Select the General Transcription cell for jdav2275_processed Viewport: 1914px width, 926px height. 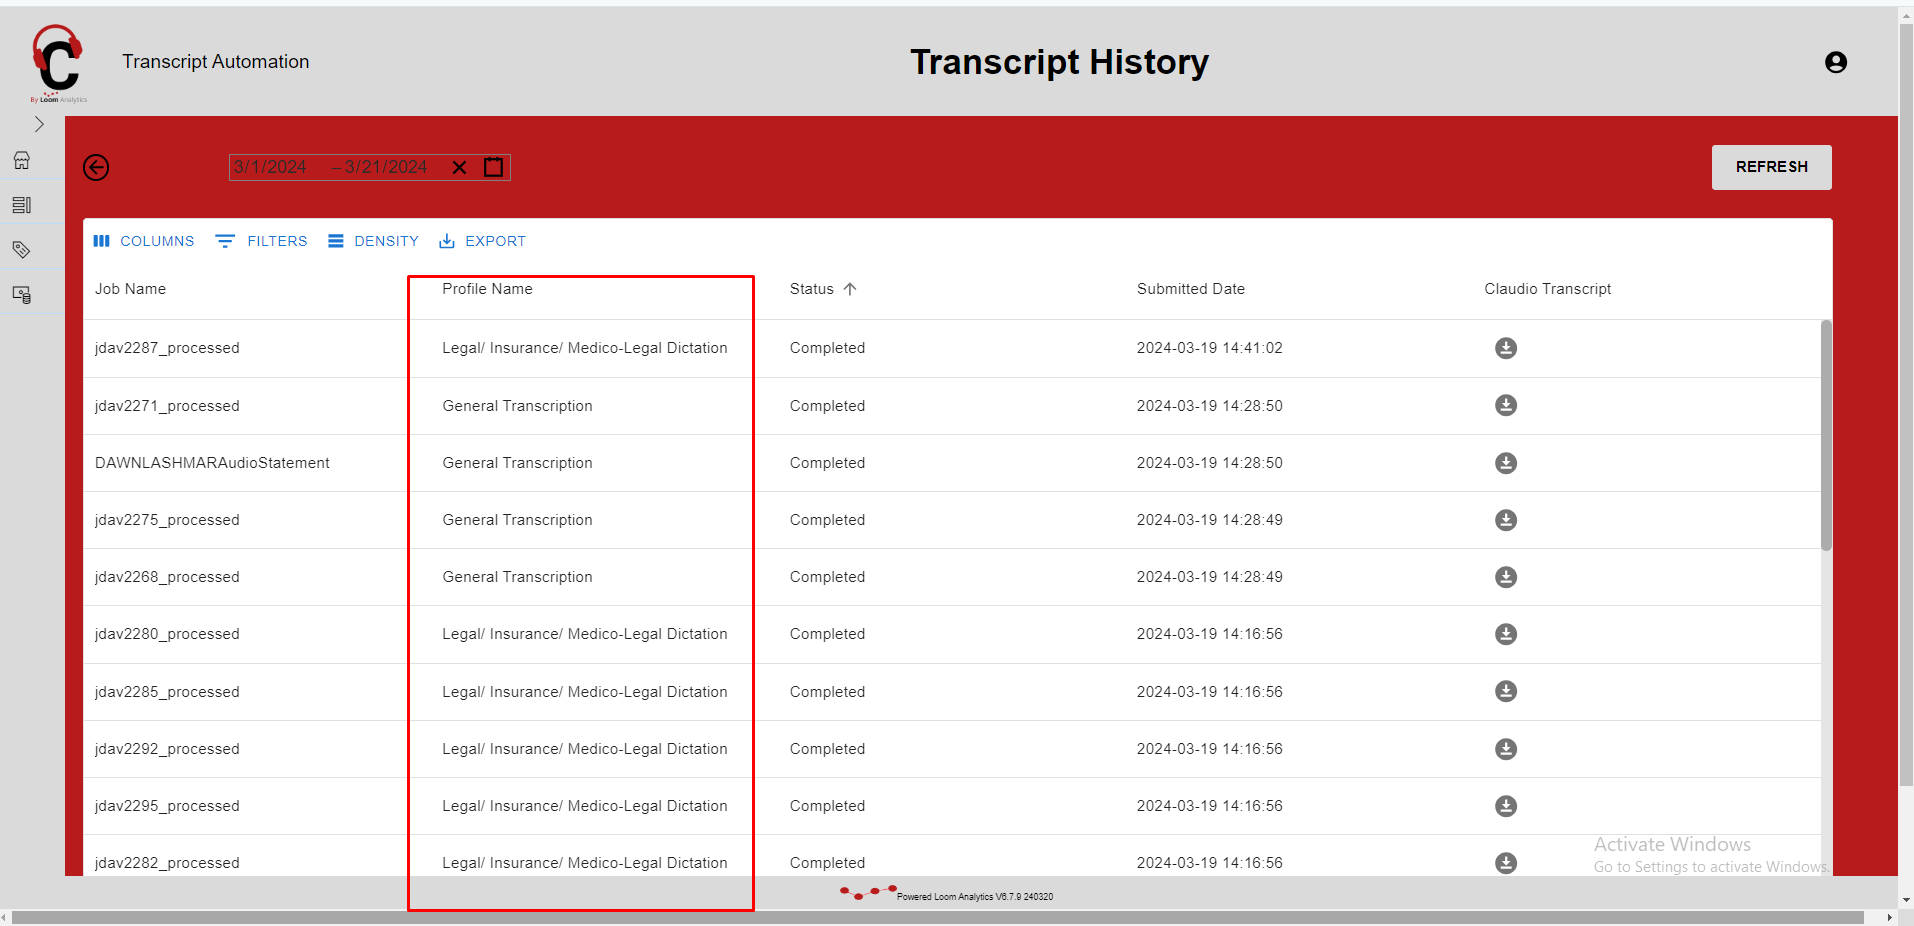518,520
